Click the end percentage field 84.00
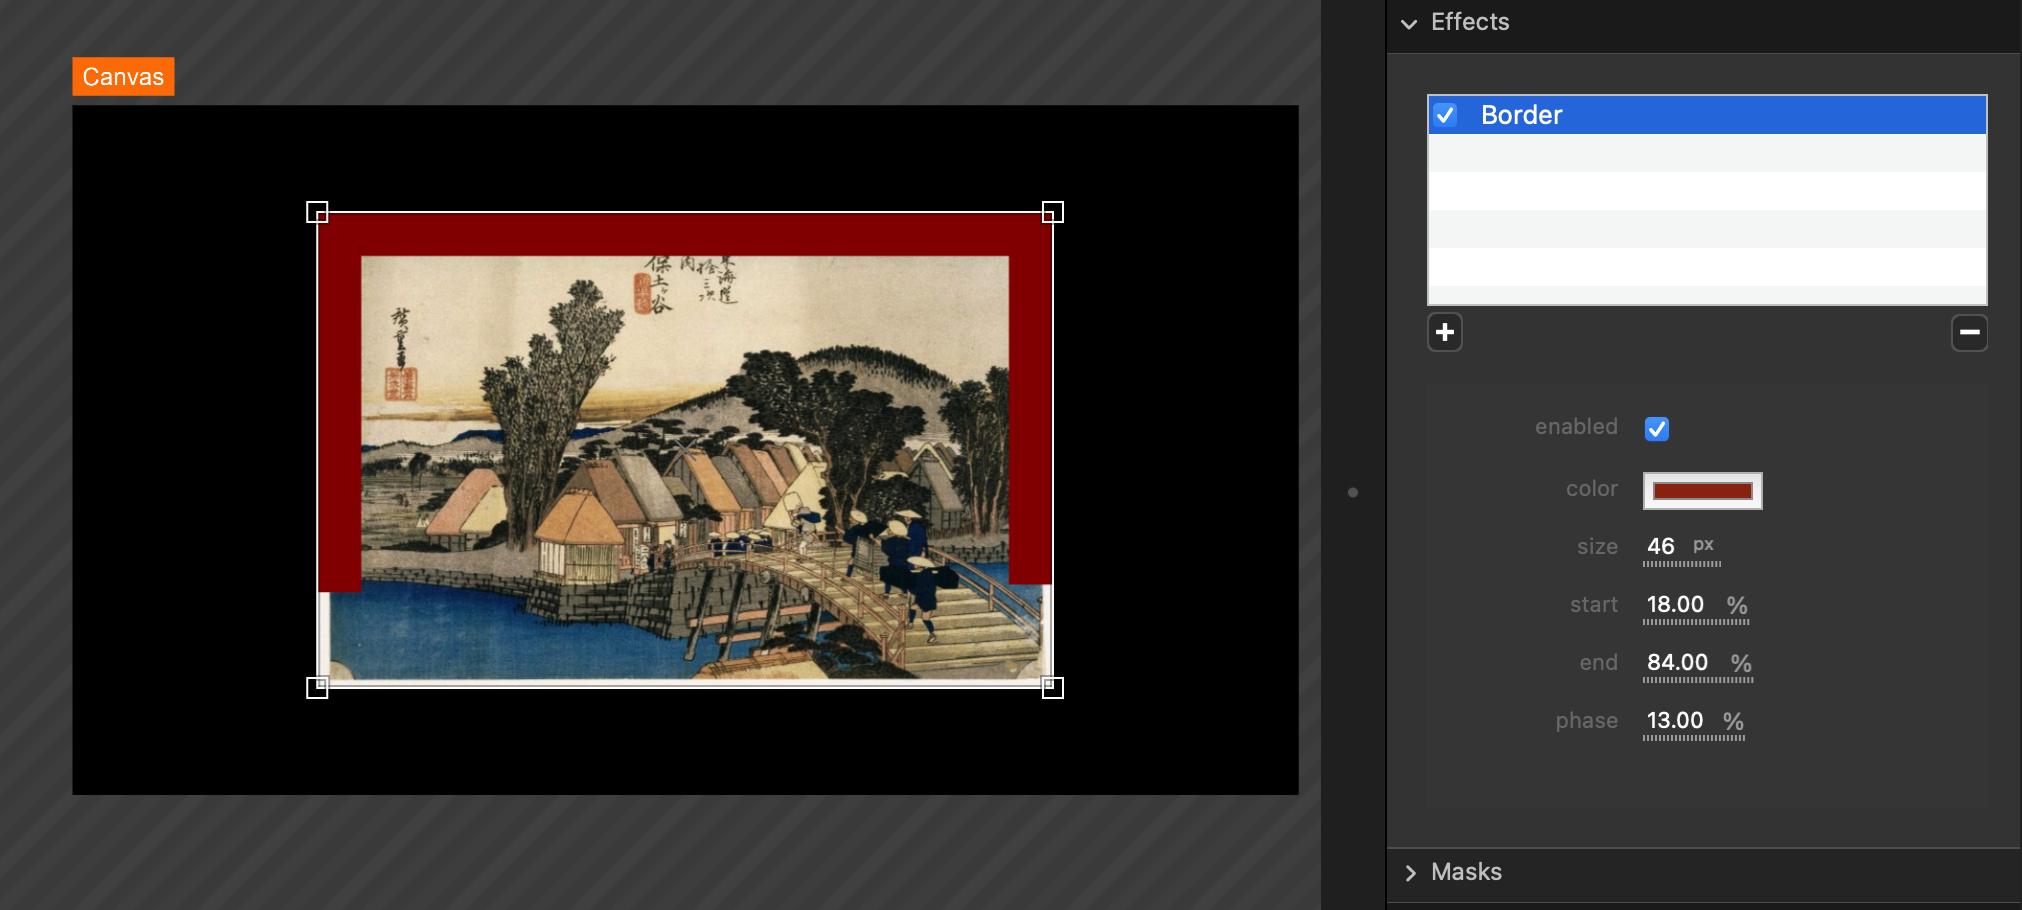This screenshot has height=910, width=2022. [1677, 663]
